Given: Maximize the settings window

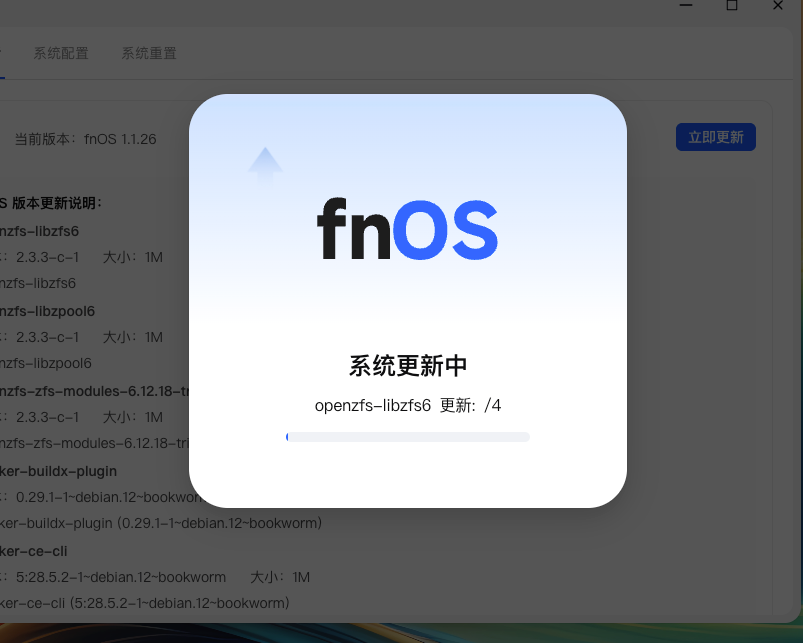Looking at the screenshot, I should [732, 5].
